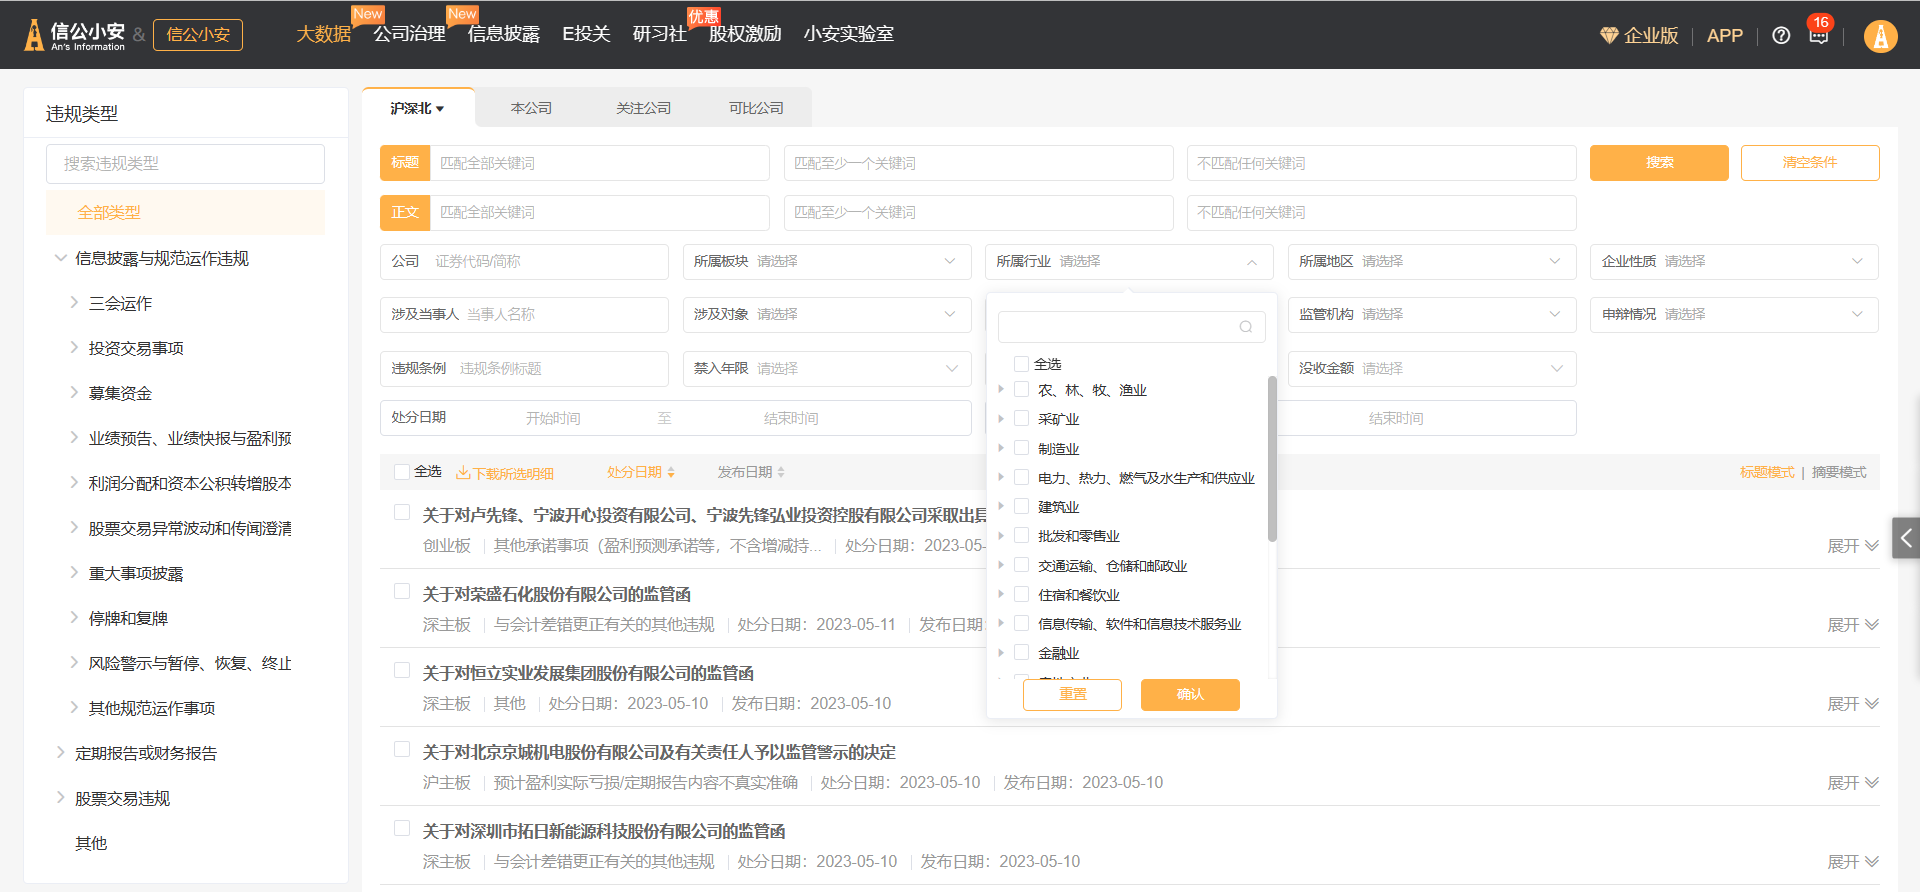The width and height of the screenshot is (1920, 892).
Task: Open the messages icon with badge 16
Action: click(x=1819, y=35)
